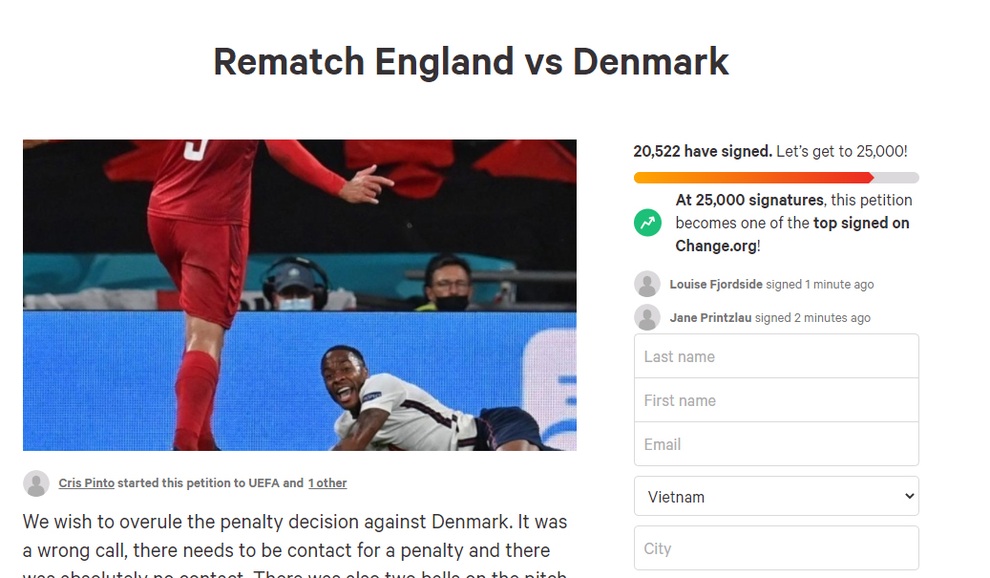Click Louise Fjordside's avatar icon
The height and width of the screenshot is (578, 990).
point(647,284)
